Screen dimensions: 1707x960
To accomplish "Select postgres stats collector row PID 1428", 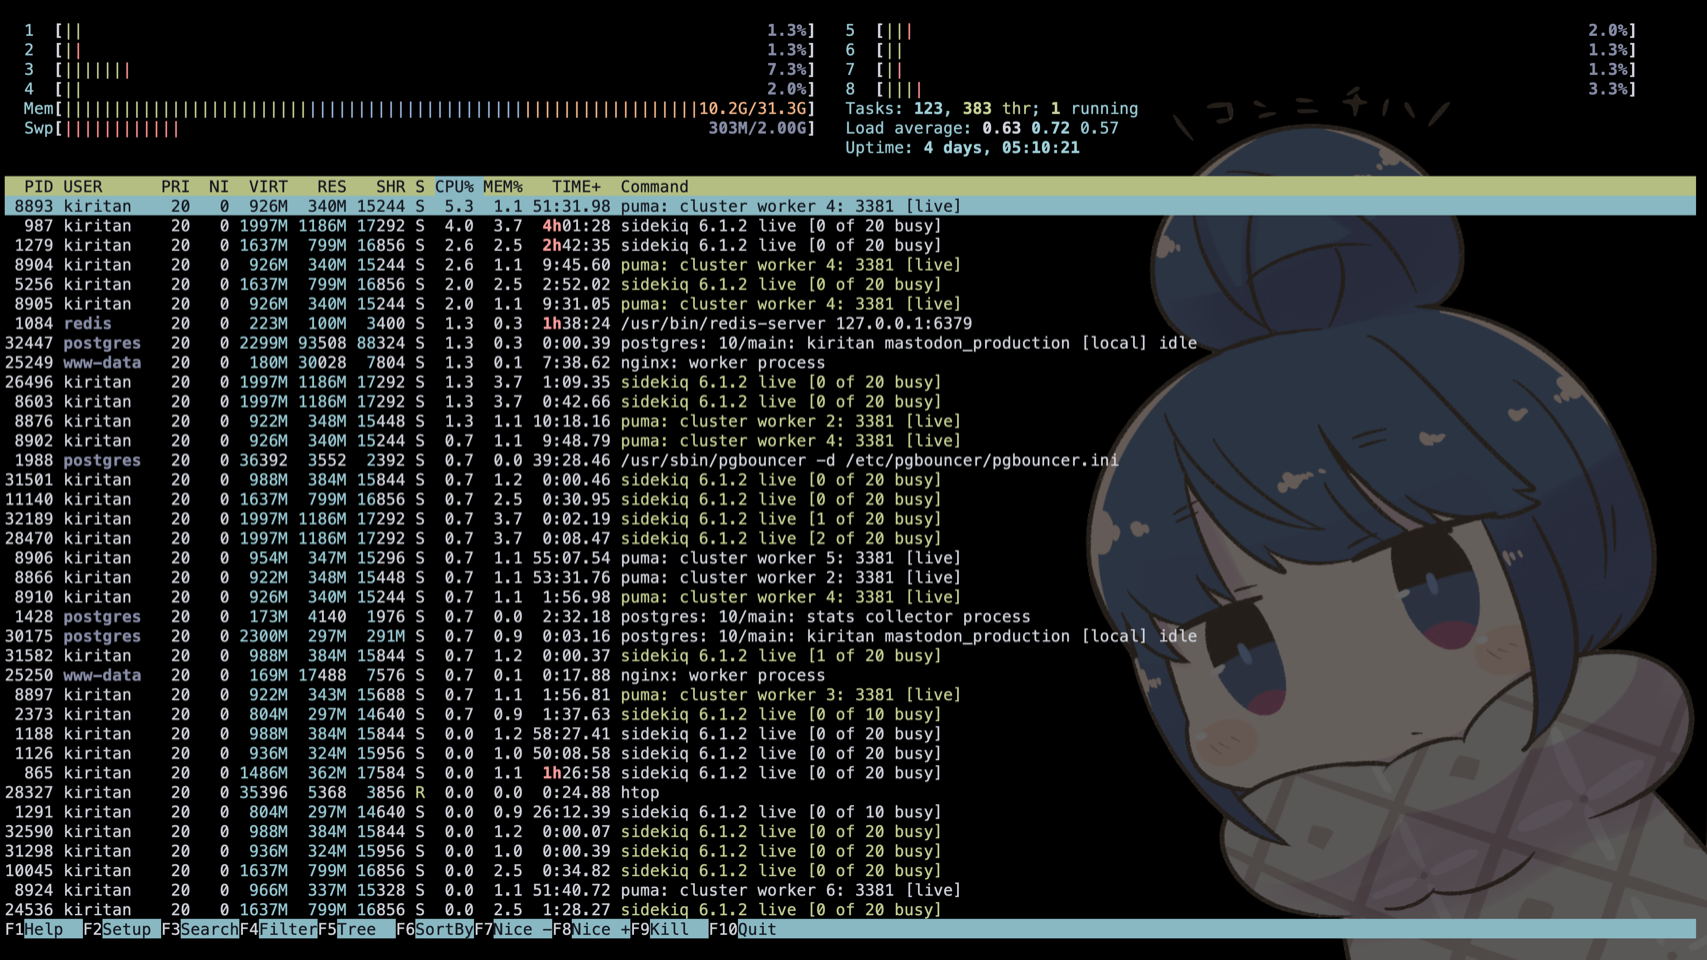I will [850, 617].
